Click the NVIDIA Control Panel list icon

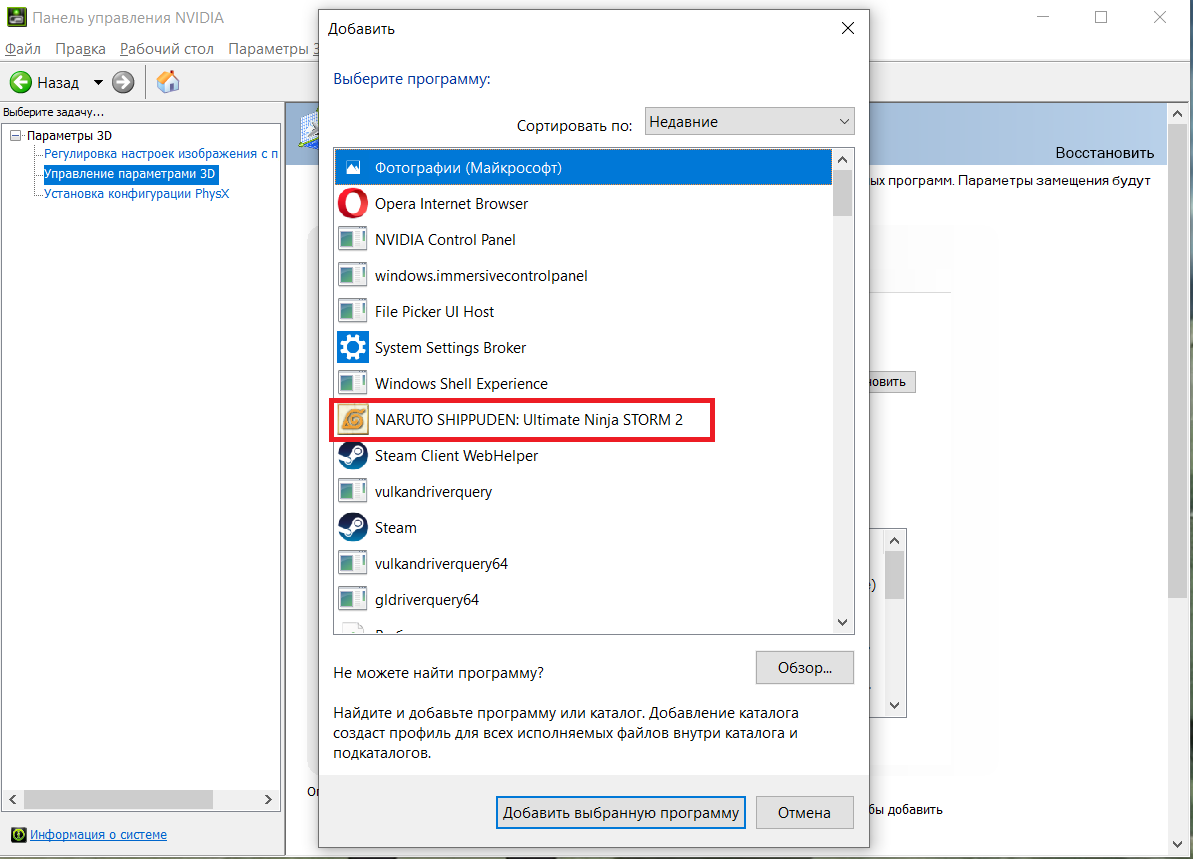[x=353, y=240]
